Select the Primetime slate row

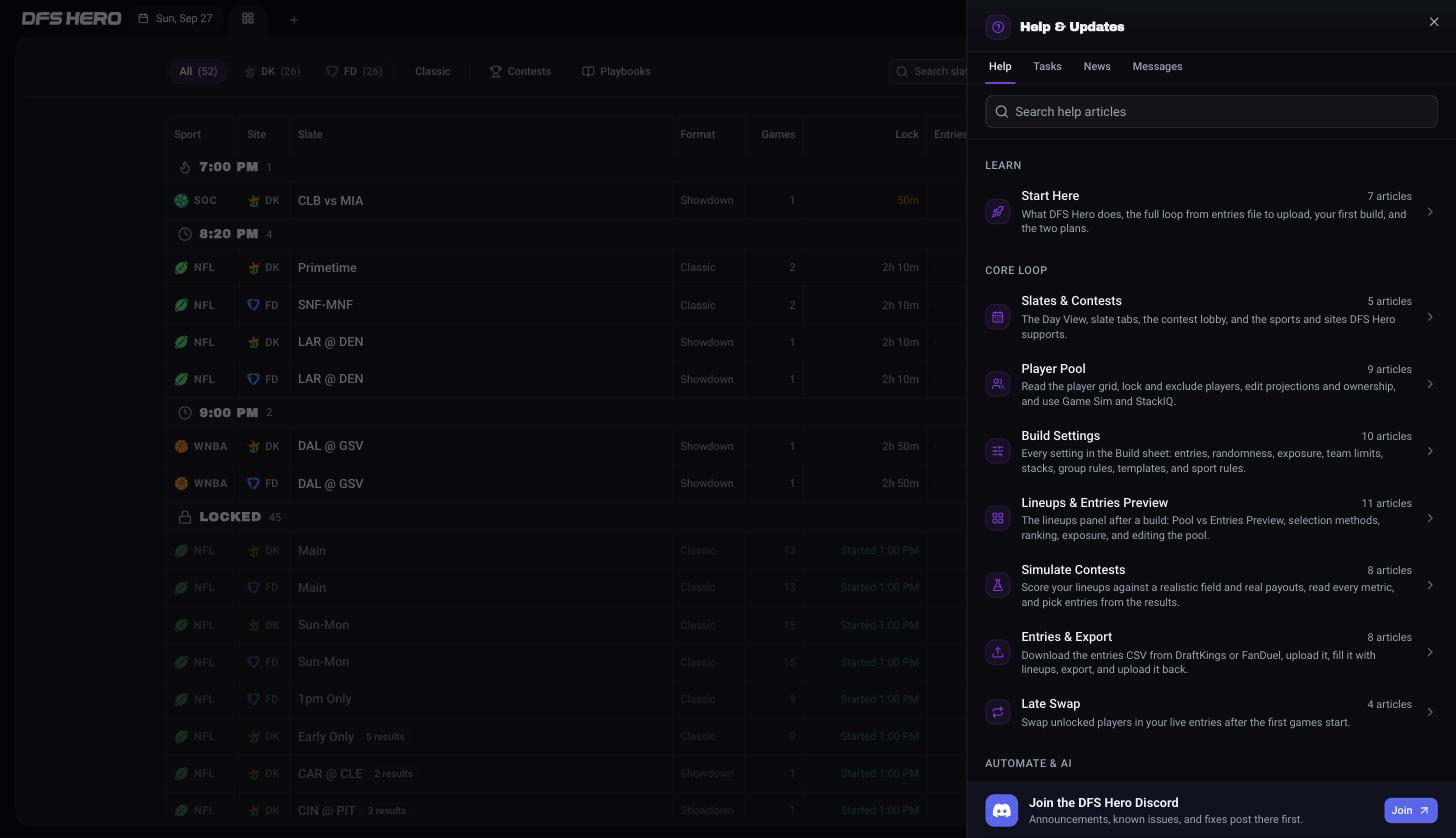566,267
